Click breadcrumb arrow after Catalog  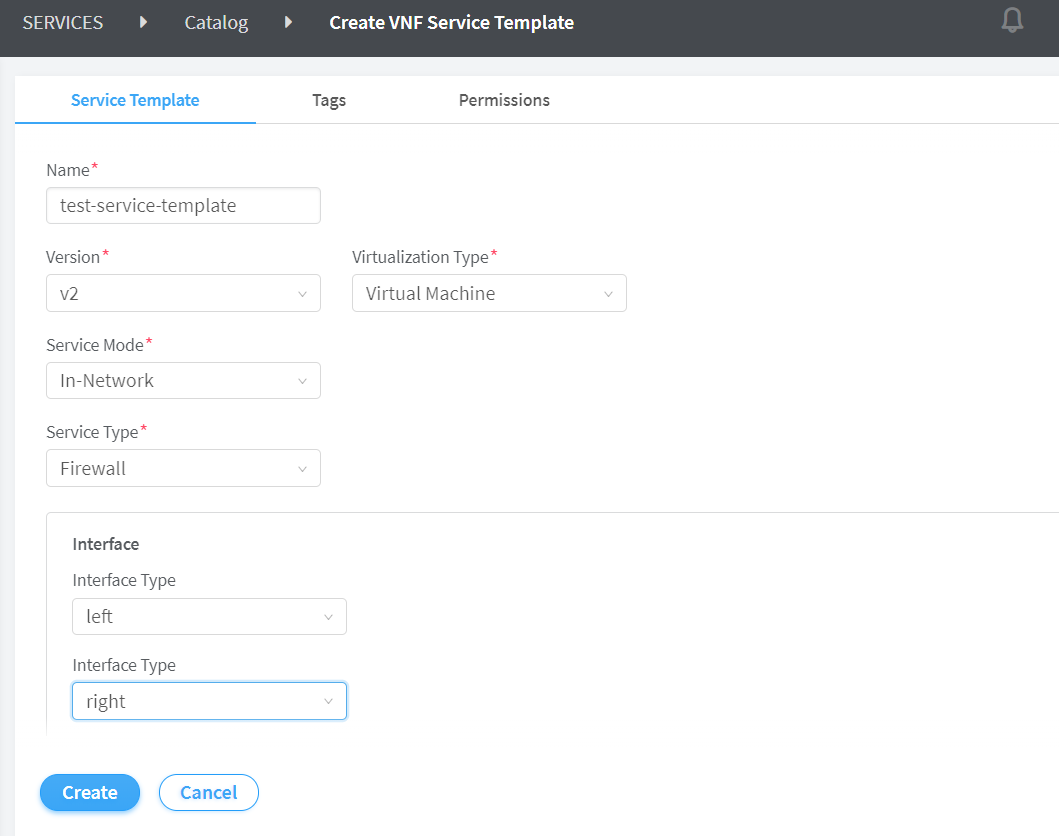(289, 22)
